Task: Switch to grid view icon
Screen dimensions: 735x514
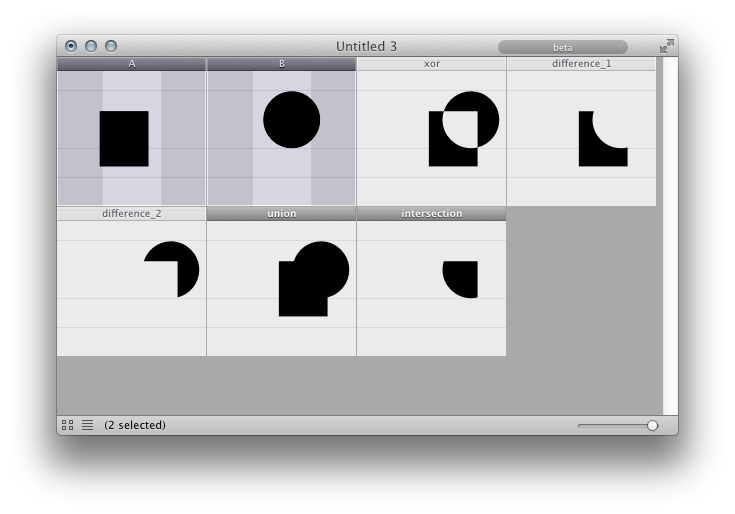Action: pyautogui.click(x=68, y=425)
